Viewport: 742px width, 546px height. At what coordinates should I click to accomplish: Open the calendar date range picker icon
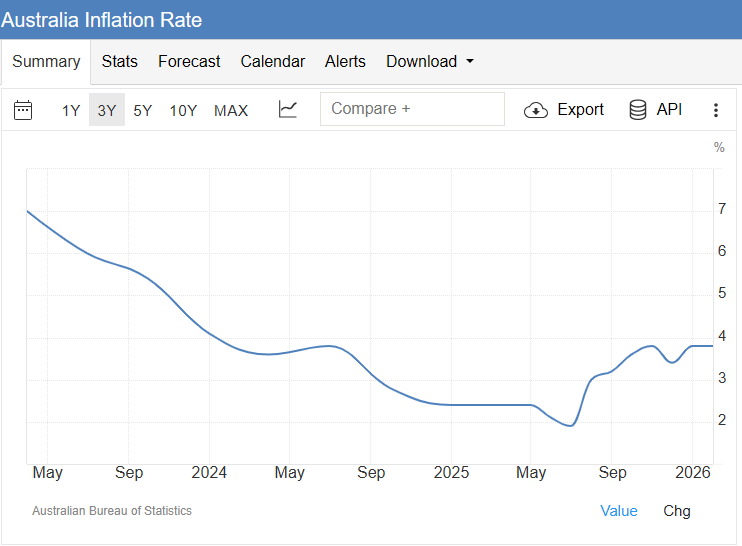23,110
